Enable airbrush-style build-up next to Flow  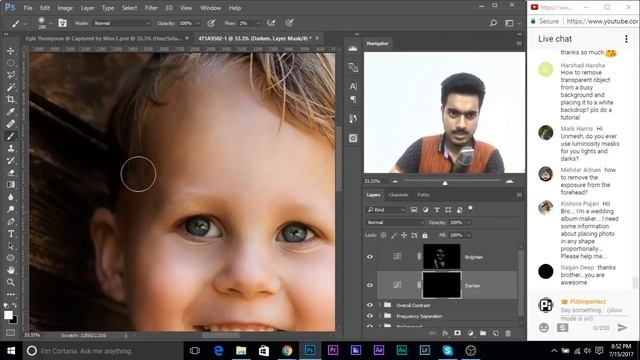point(271,23)
